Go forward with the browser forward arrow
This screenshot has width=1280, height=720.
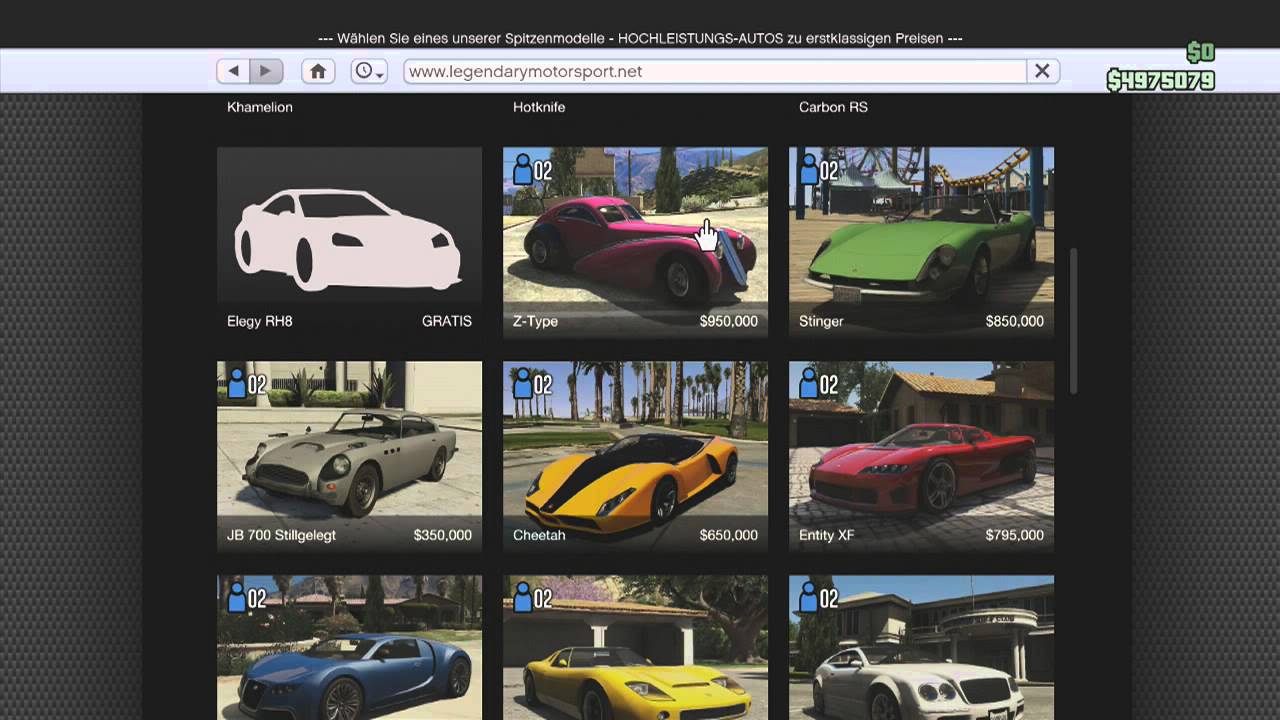point(266,71)
